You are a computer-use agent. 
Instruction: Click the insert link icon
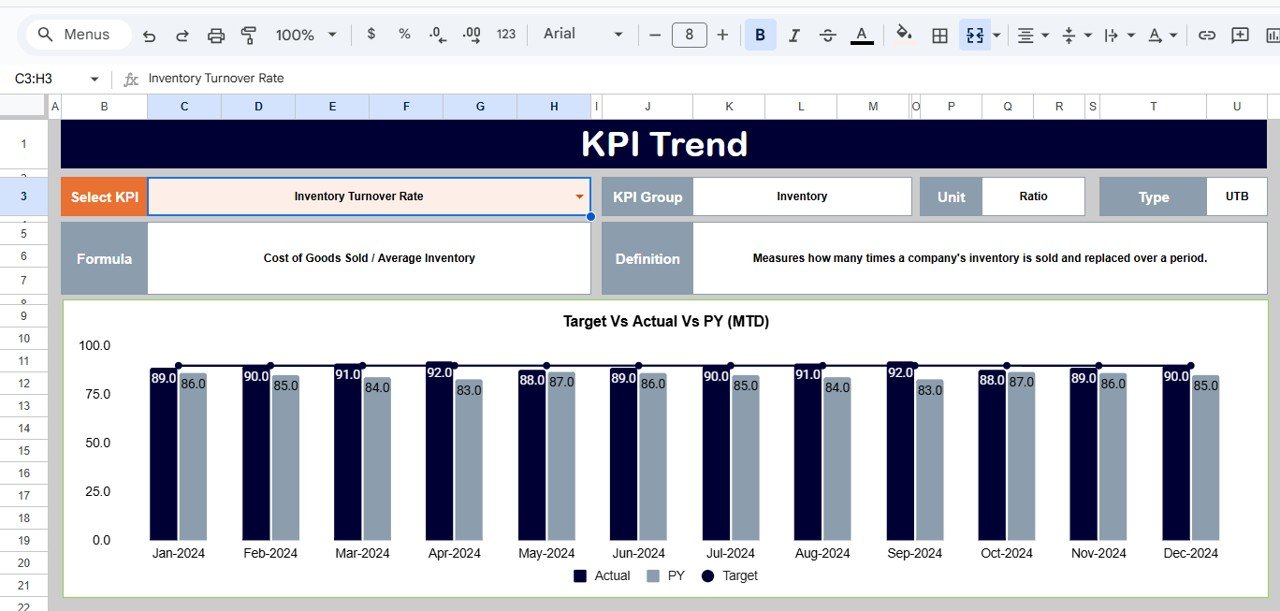1205,34
